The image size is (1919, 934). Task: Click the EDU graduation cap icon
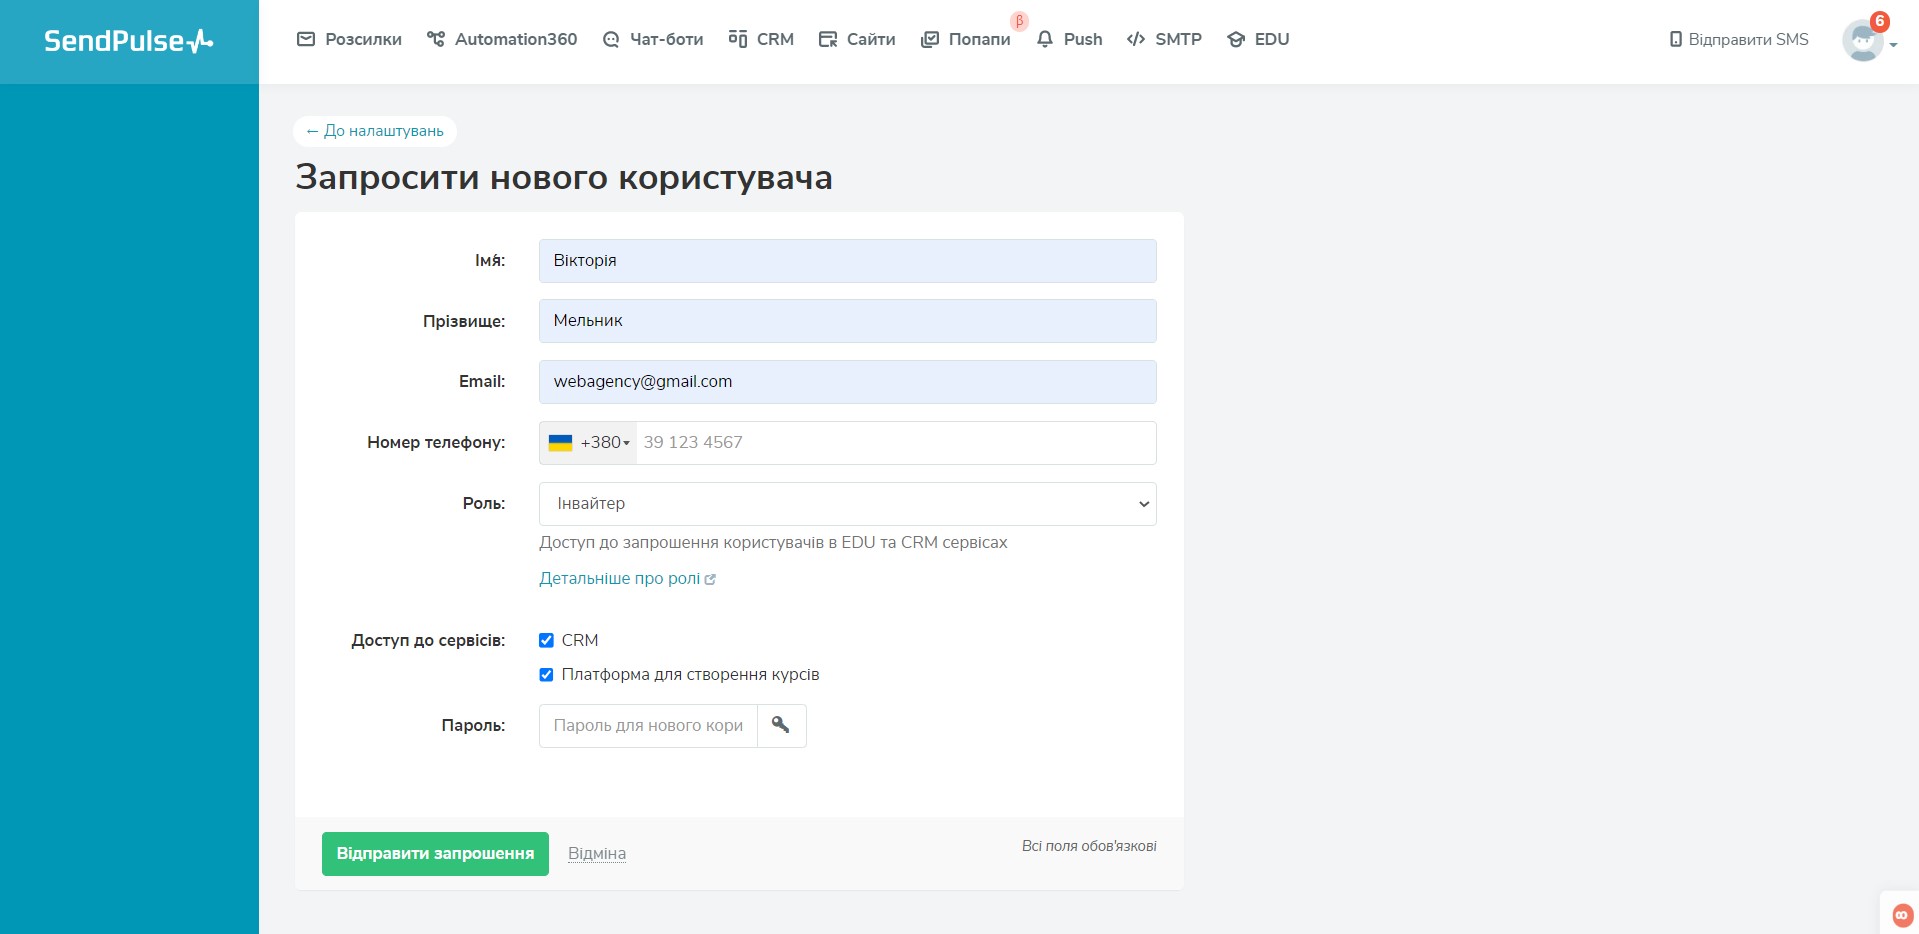(x=1236, y=39)
